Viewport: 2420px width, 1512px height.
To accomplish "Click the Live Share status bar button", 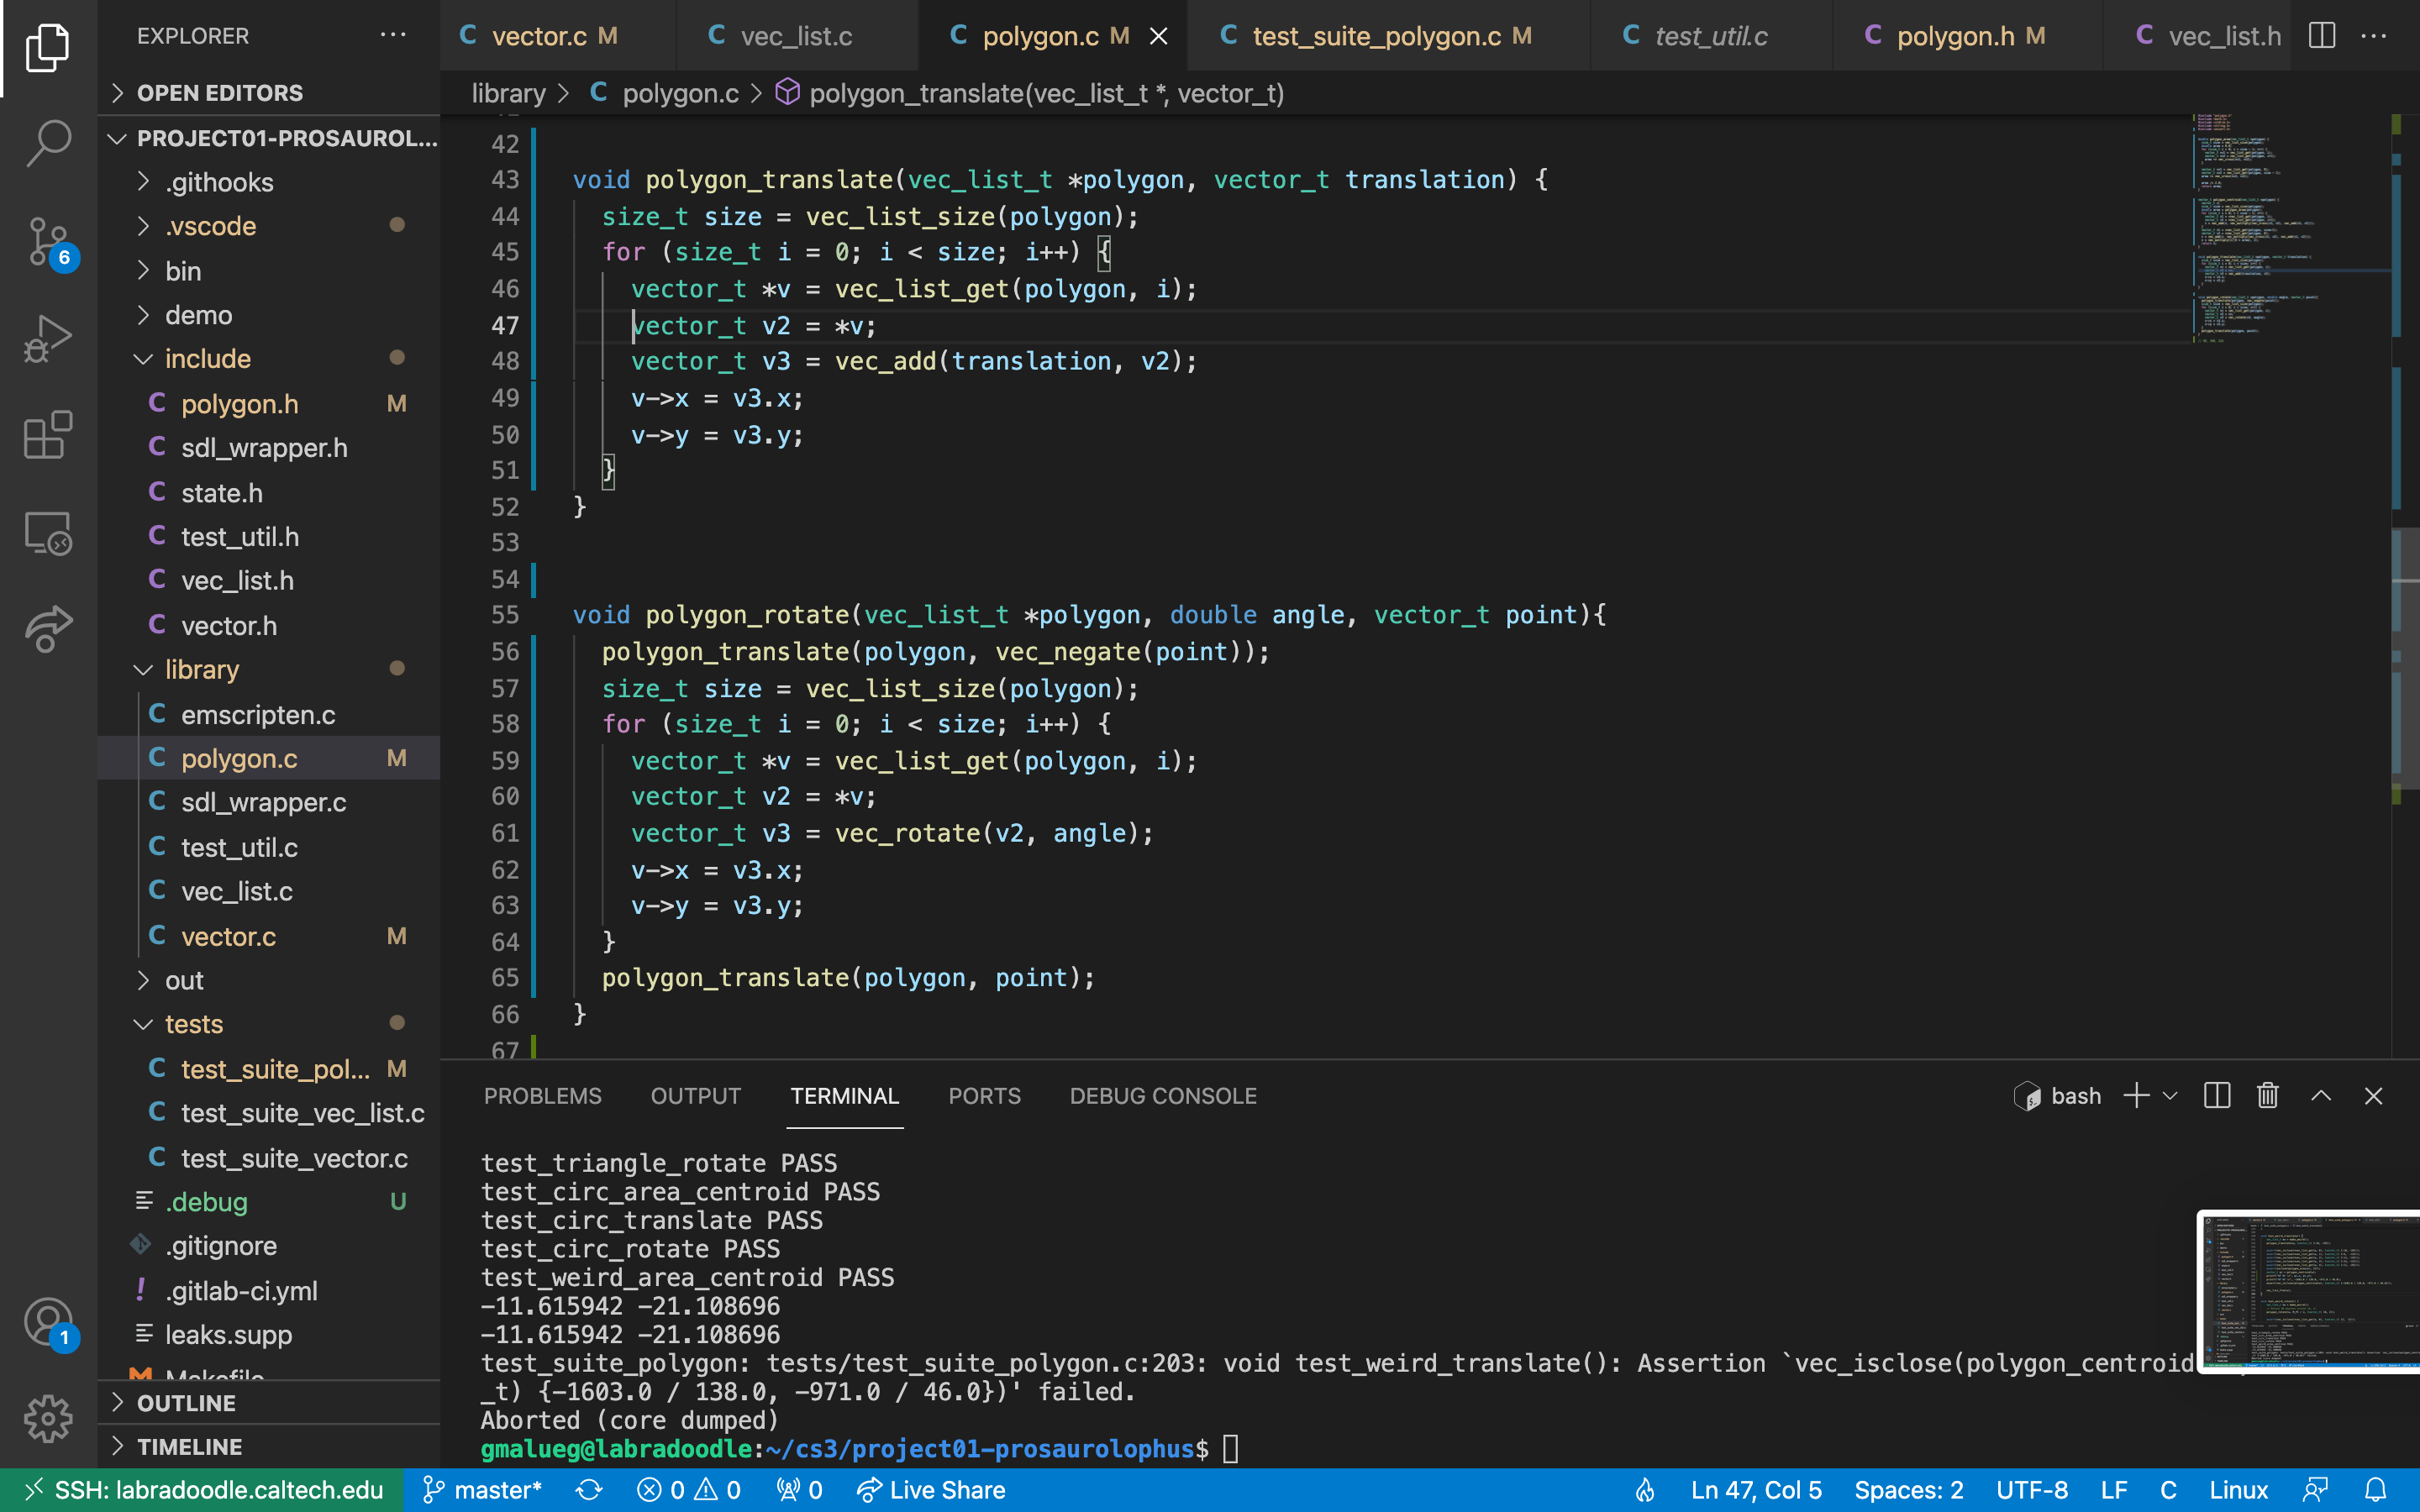I will pos(931,1490).
